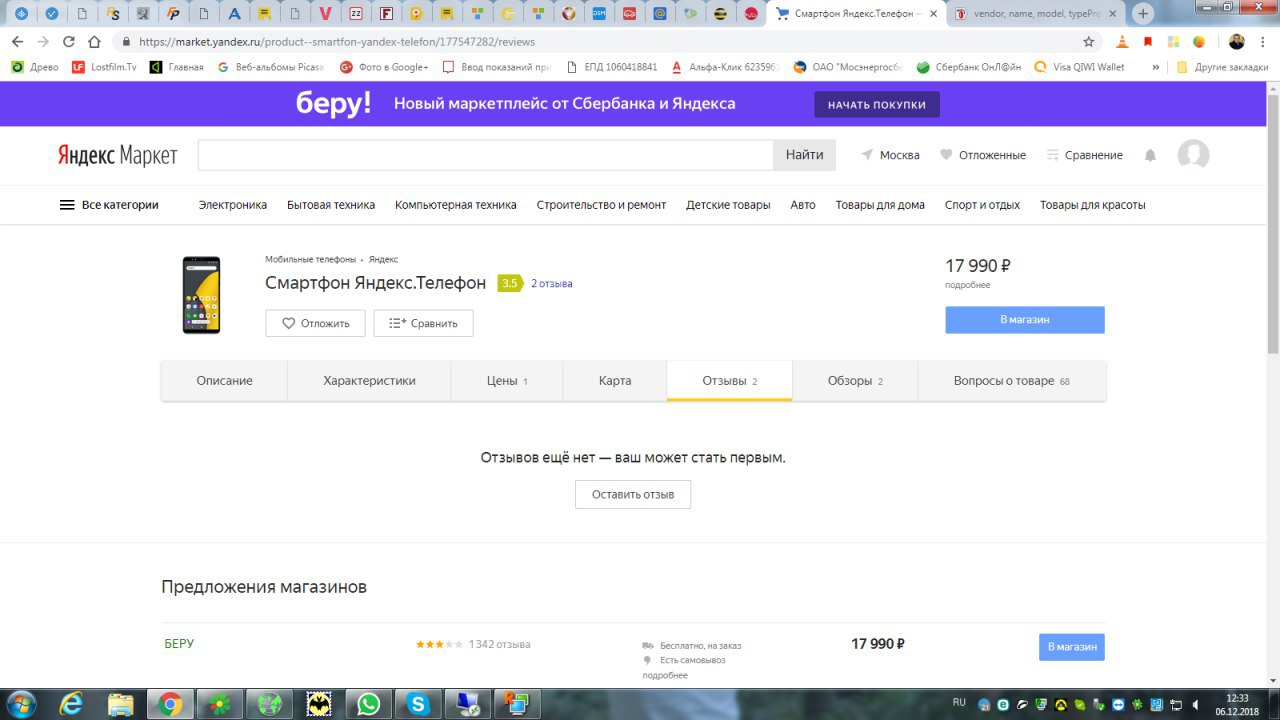Expand the Все категории menu

(109, 205)
